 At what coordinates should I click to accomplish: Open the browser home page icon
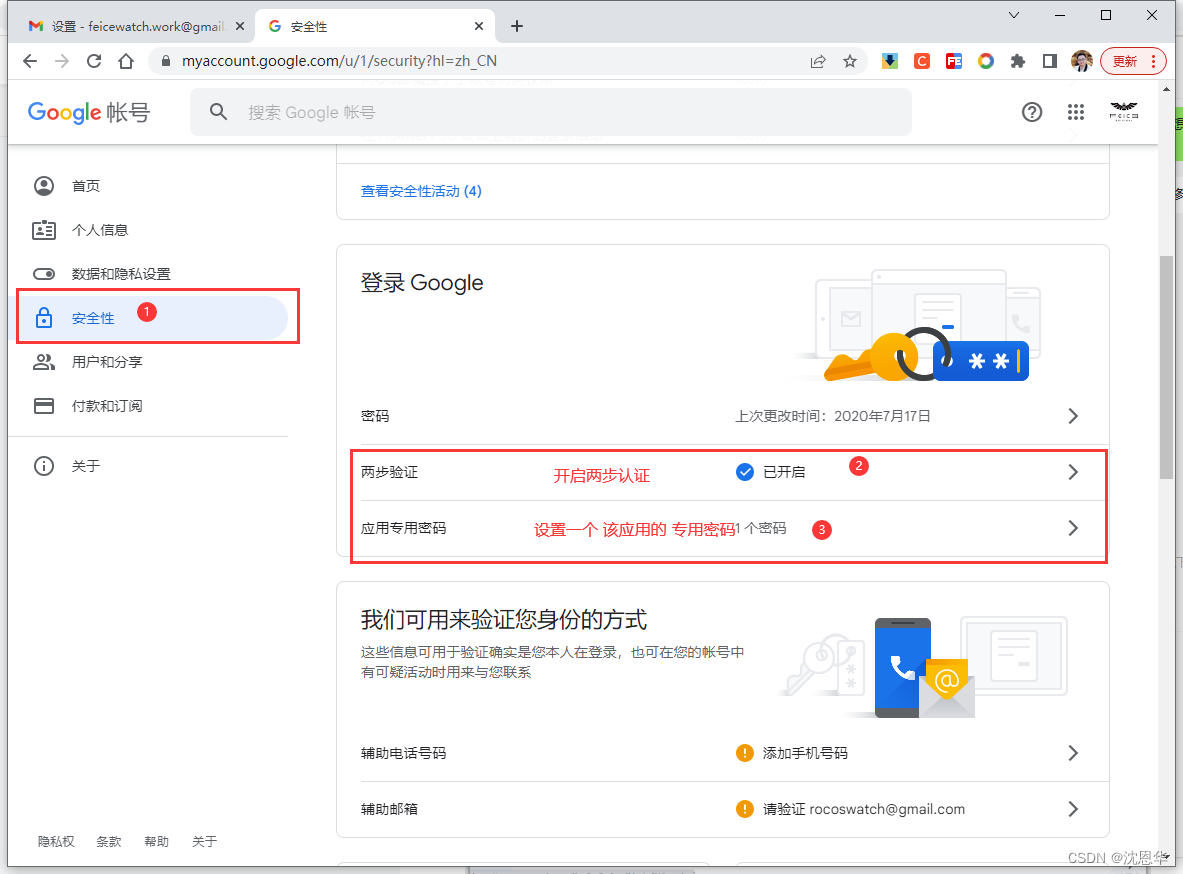126,61
